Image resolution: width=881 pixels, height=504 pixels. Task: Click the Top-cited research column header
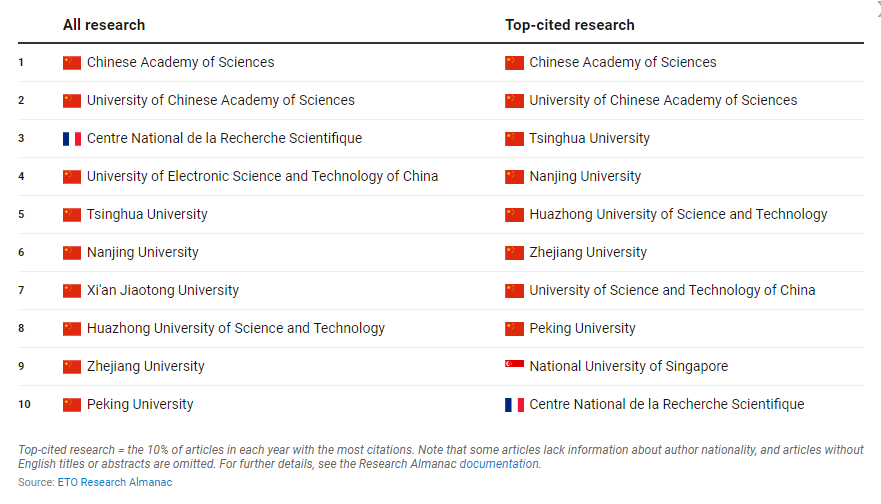570,25
